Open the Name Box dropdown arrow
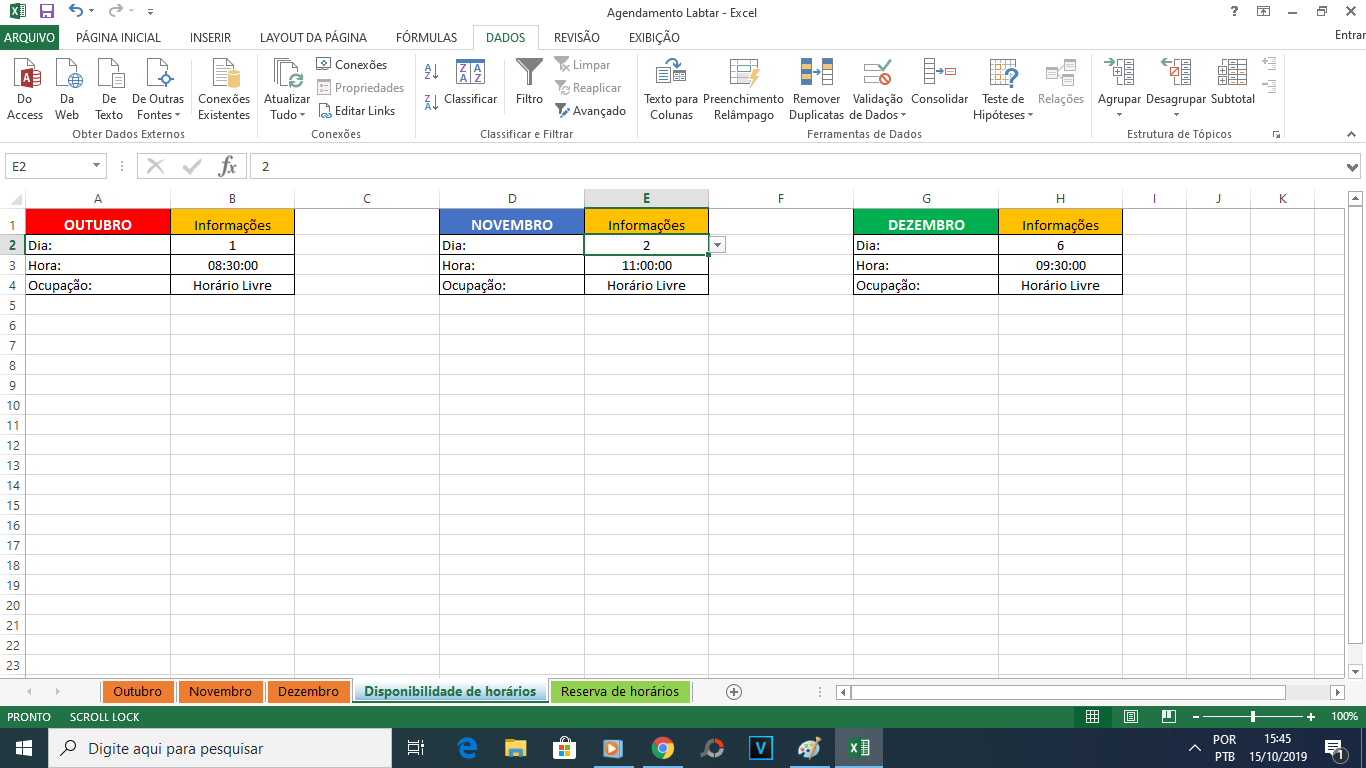The width and height of the screenshot is (1366, 768). (97, 166)
